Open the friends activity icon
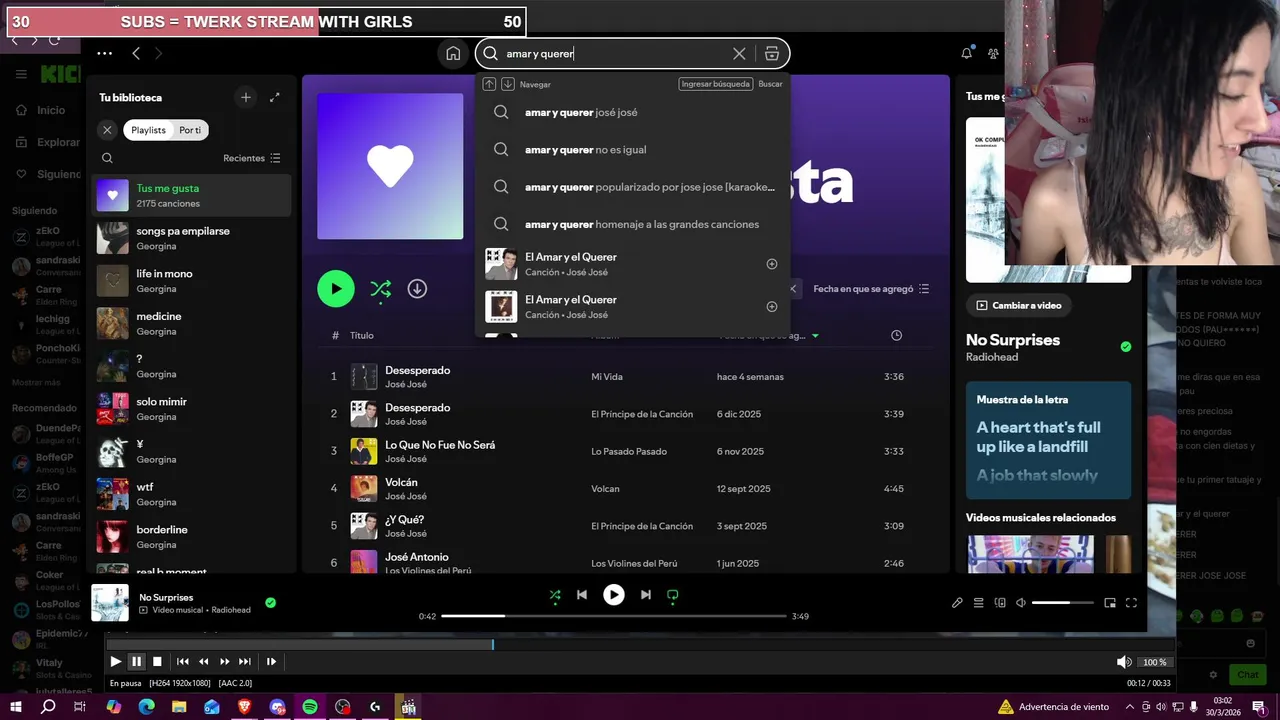This screenshot has width=1280, height=720. (x=993, y=54)
